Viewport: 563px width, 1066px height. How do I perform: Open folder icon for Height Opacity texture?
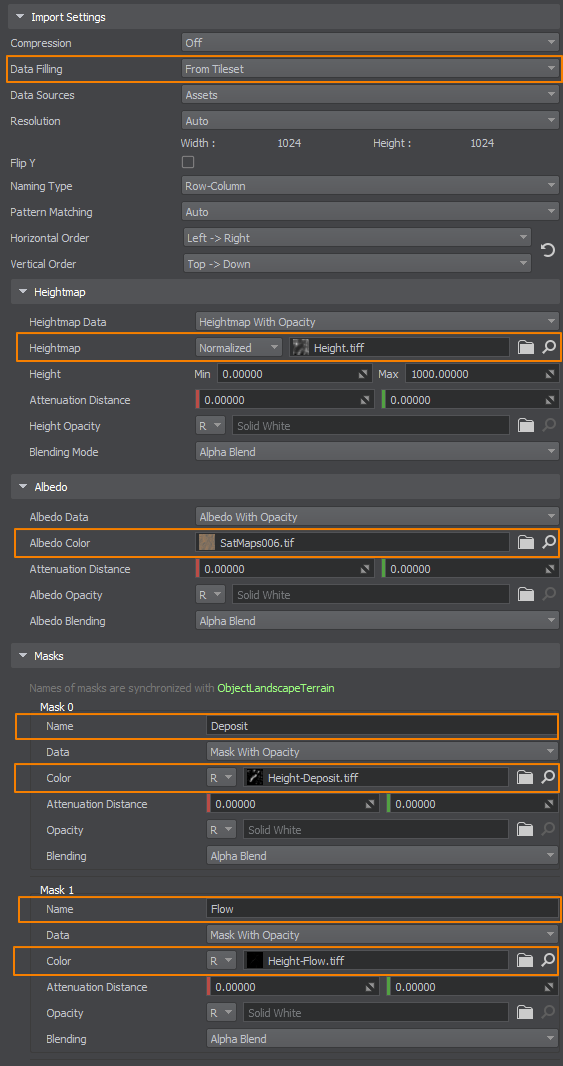[526, 426]
